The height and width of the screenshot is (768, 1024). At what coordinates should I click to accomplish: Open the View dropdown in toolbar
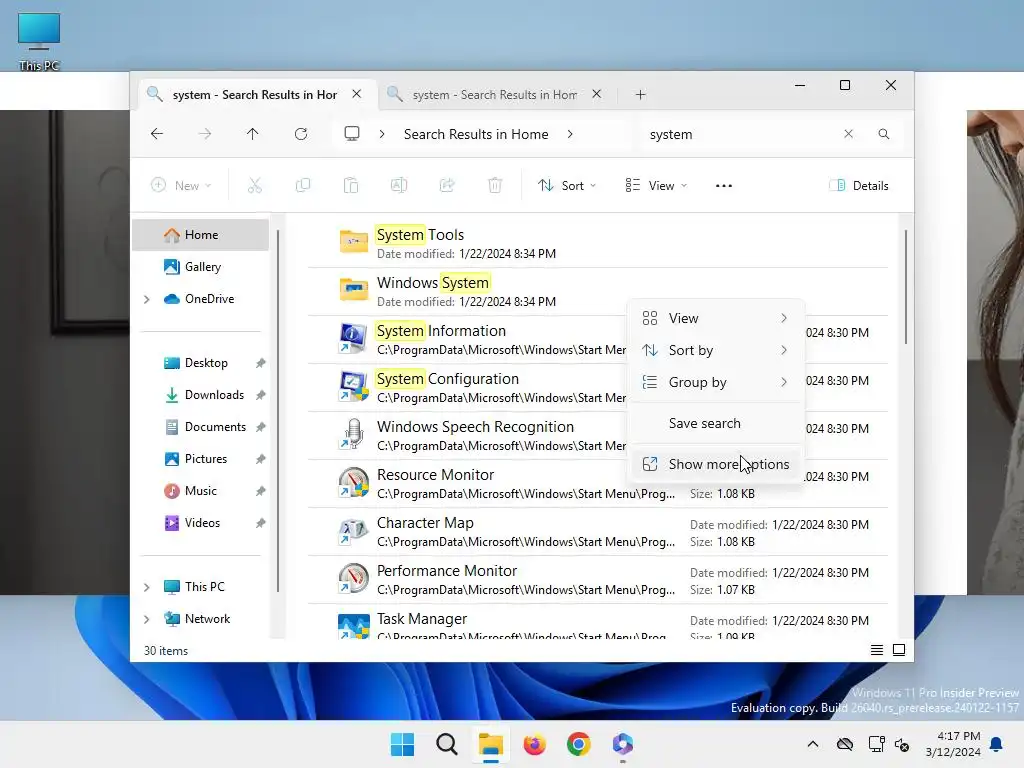pyautogui.click(x=656, y=185)
